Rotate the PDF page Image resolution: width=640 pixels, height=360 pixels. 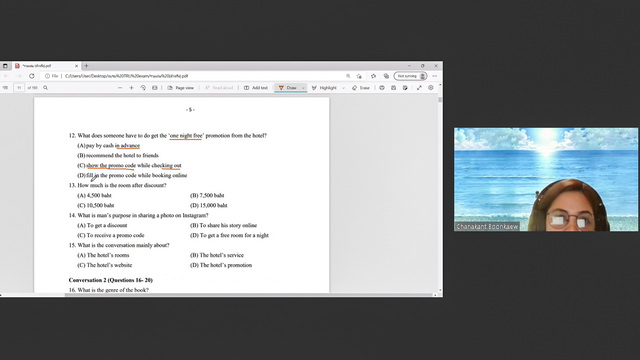coord(143,88)
